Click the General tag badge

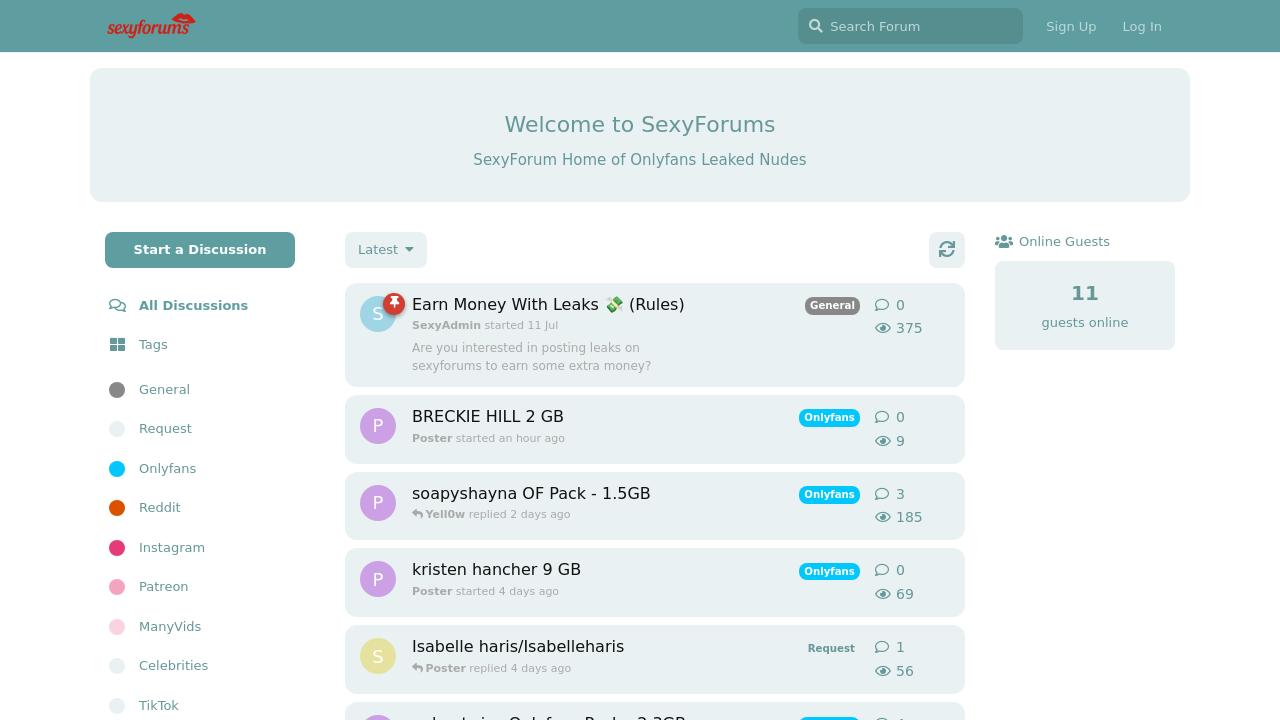[832, 306]
